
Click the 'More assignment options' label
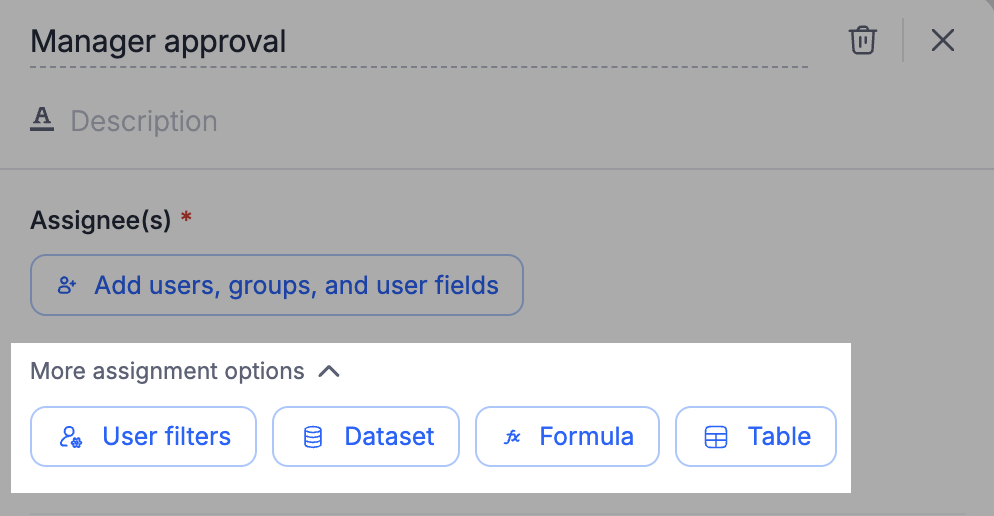pyautogui.click(x=167, y=372)
